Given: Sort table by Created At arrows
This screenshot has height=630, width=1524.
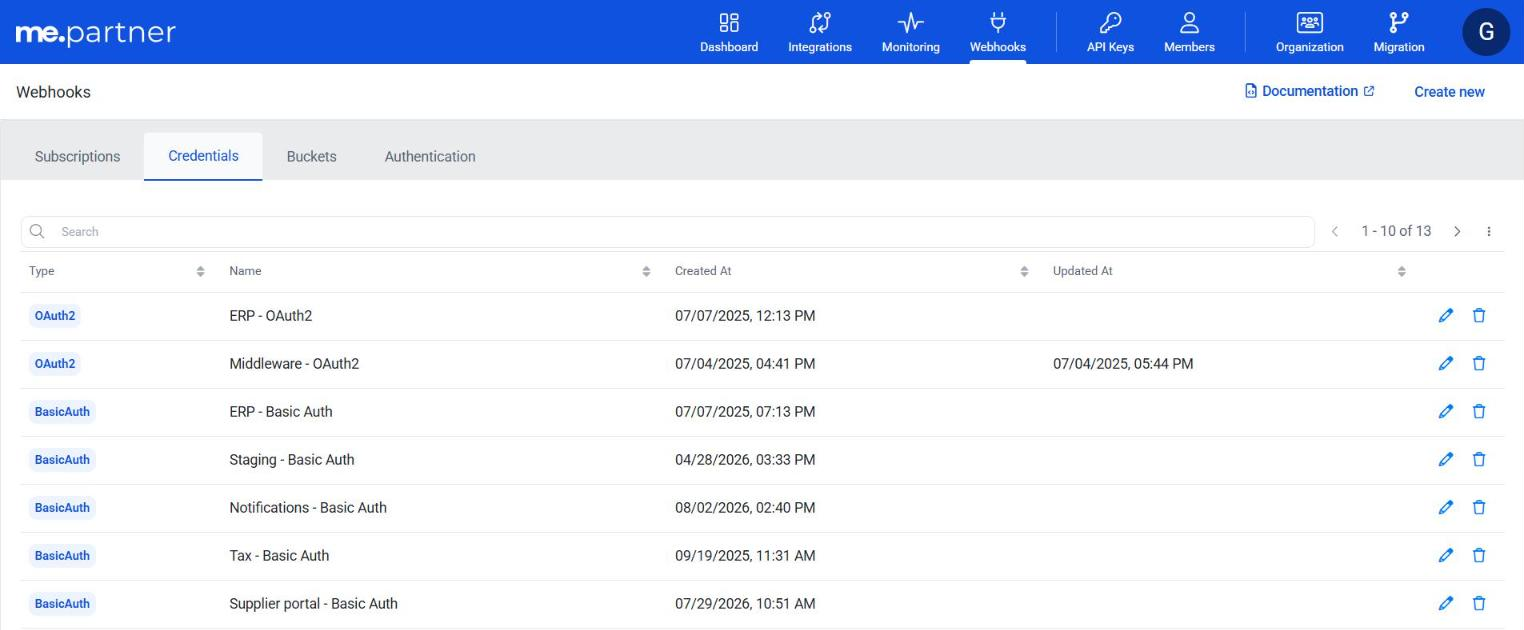Looking at the screenshot, I should pyautogui.click(x=1024, y=272).
